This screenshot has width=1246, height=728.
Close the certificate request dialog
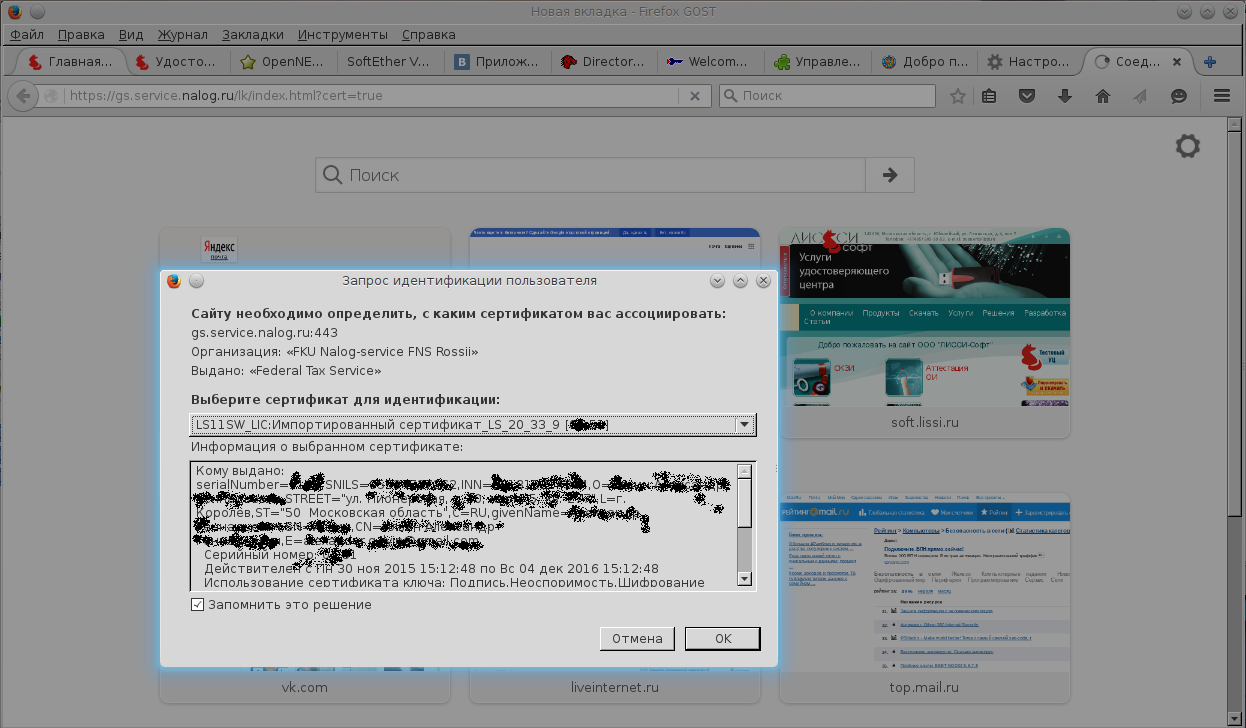click(763, 281)
